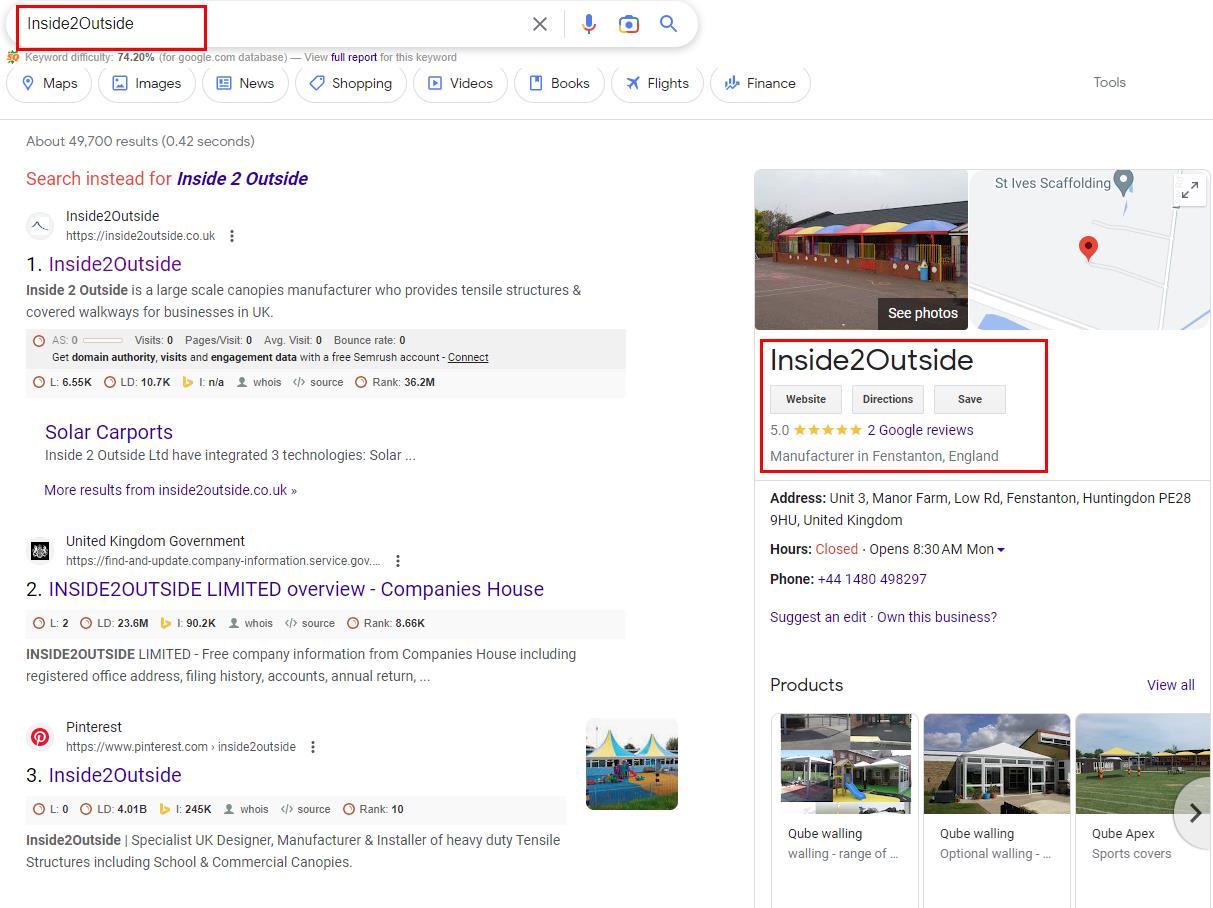This screenshot has height=908, width=1213.
Task: Click the Inside2Outside site favicon
Action: [x=40, y=226]
